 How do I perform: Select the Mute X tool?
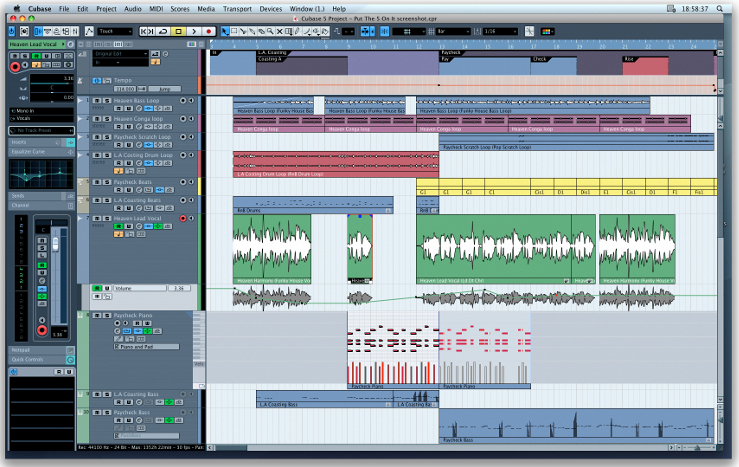tap(279, 32)
